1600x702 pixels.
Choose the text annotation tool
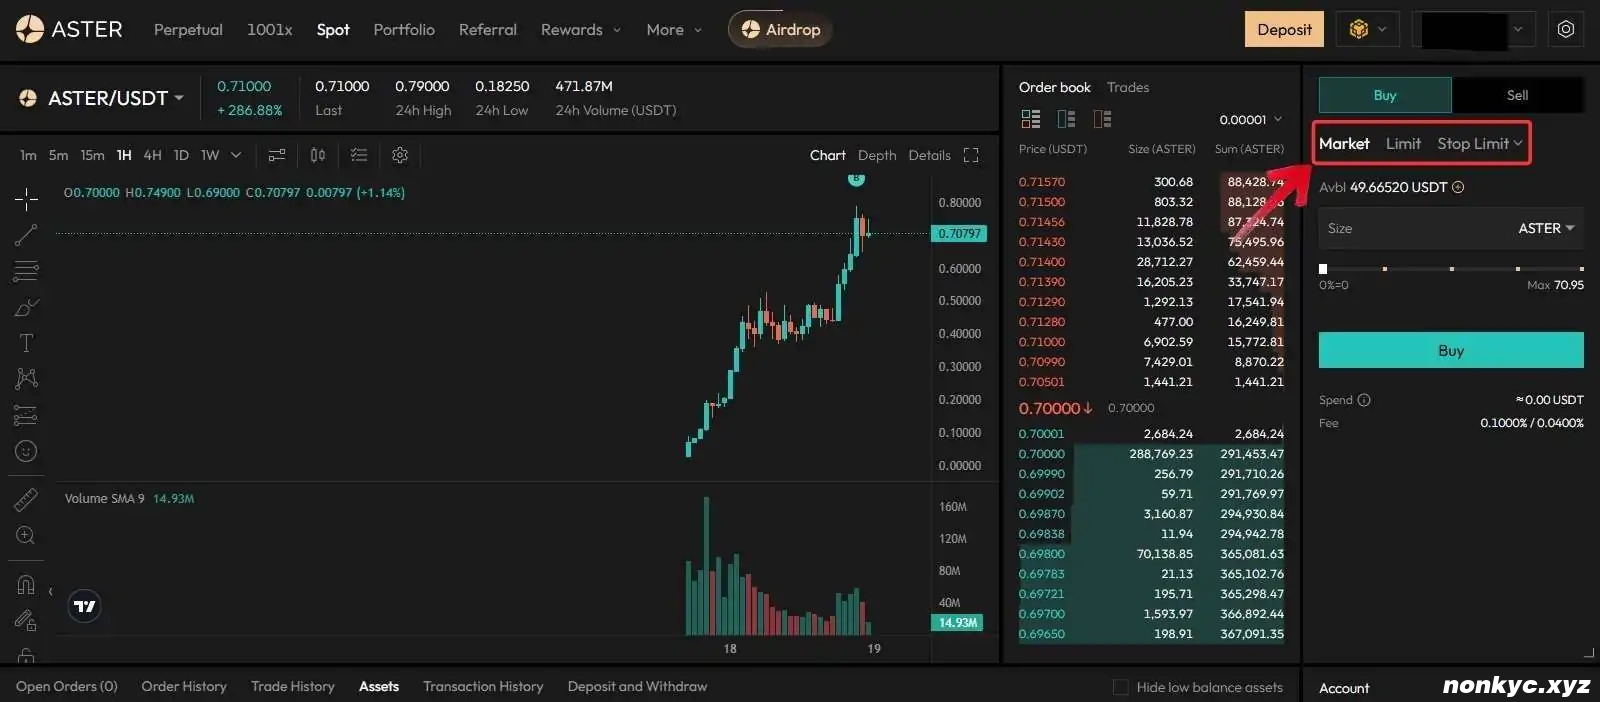pyautogui.click(x=26, y=343)
